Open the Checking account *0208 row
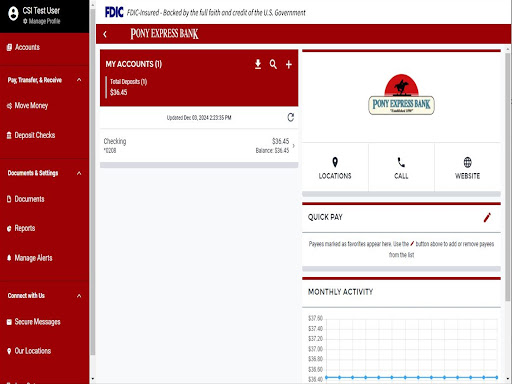 [x=199, y=146]
